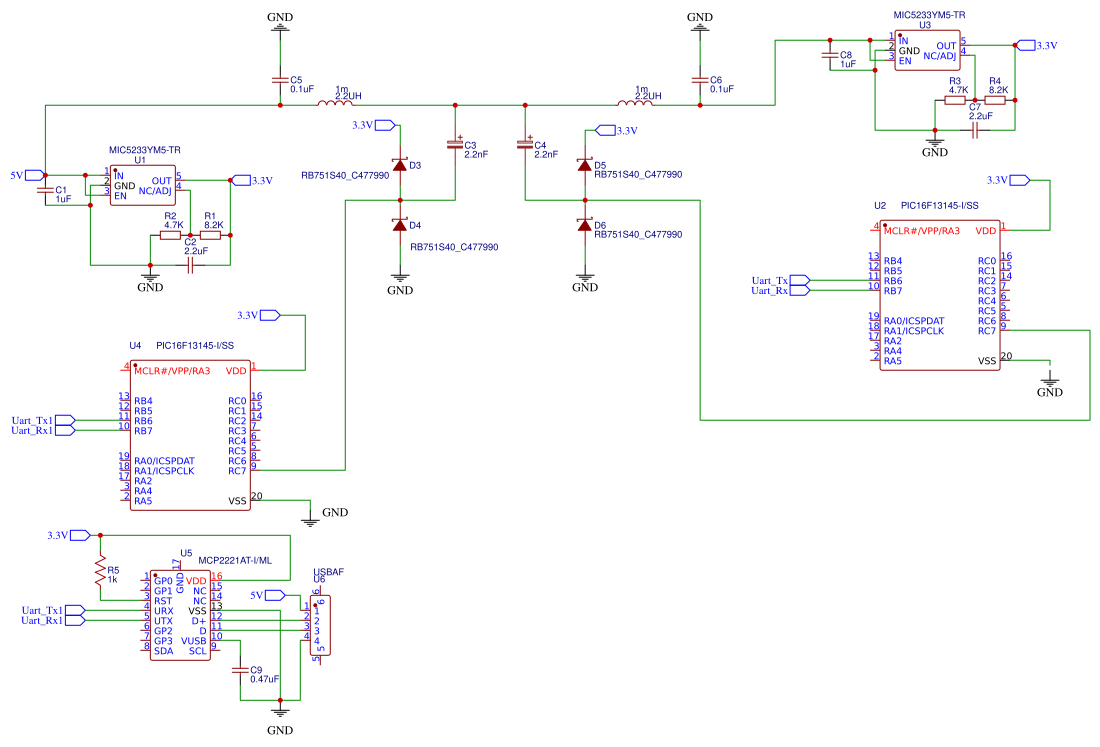
Task: Select the 3.3V flag feeding U2 VDD
Action: (x=1019, y=180)
